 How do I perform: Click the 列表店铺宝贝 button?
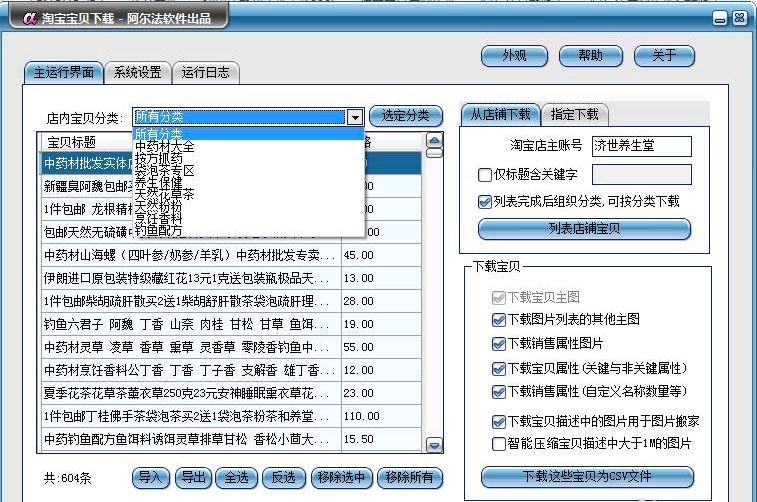584,229
